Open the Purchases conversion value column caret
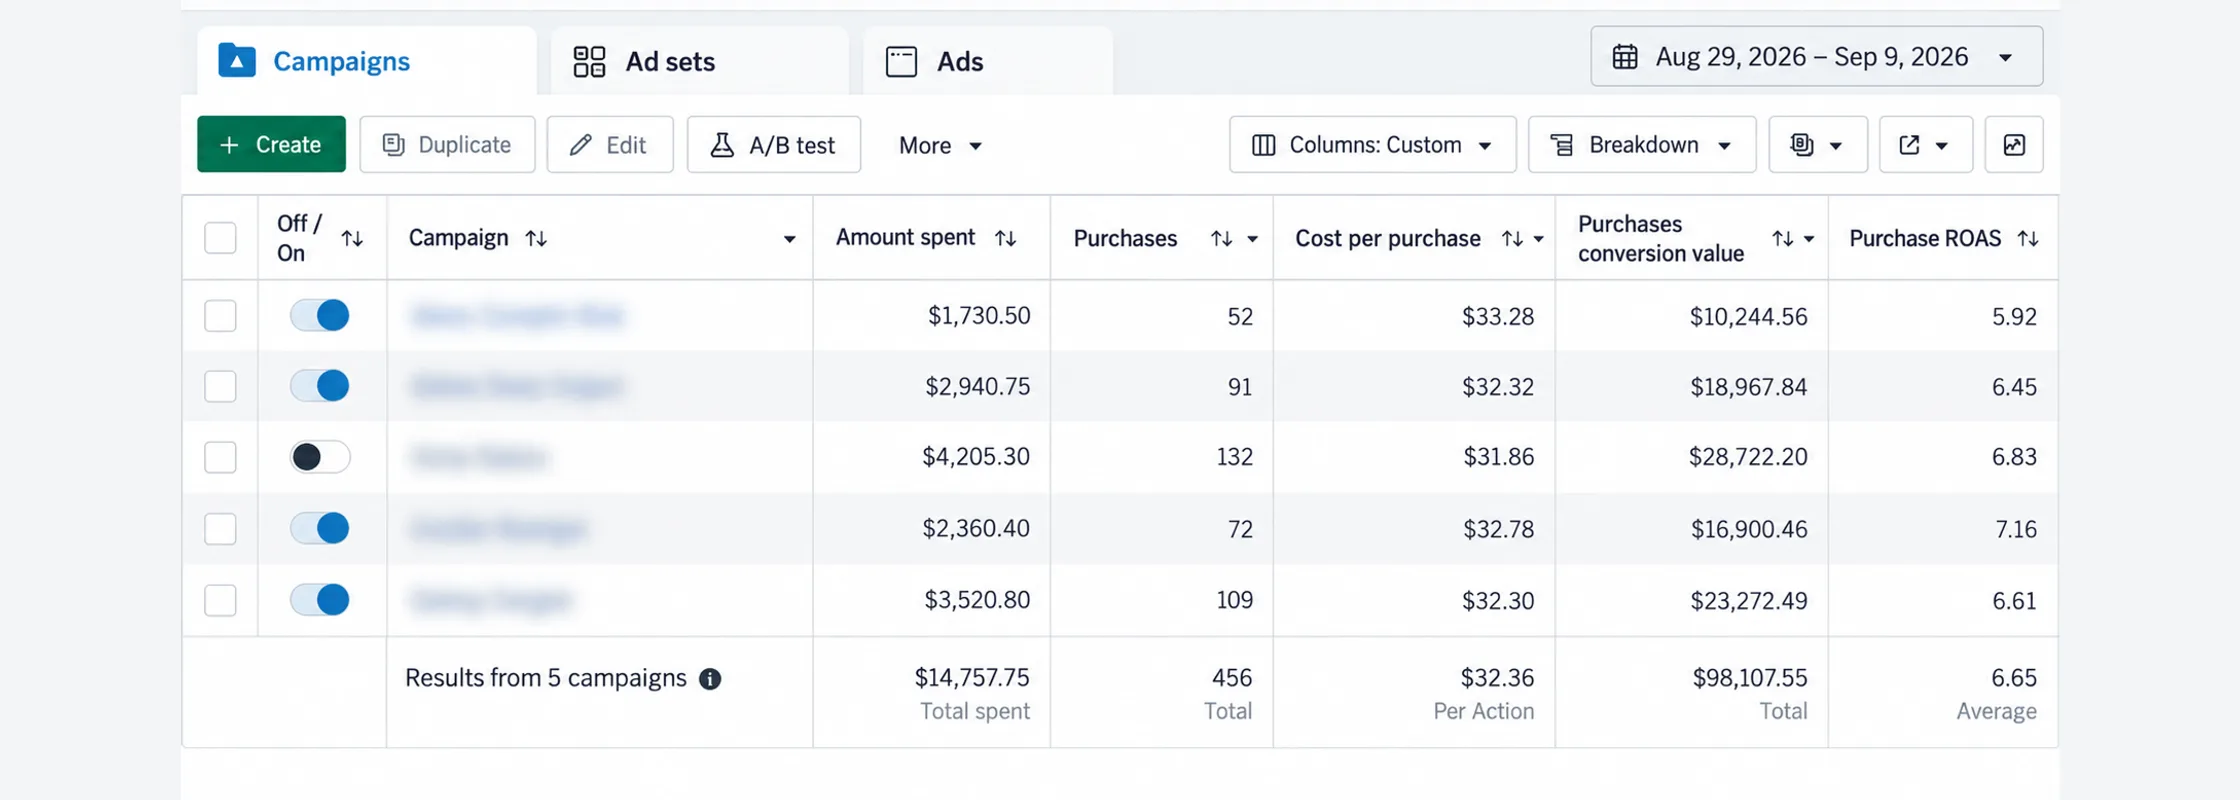The image size is (2240, 800). click(1809, 239)
